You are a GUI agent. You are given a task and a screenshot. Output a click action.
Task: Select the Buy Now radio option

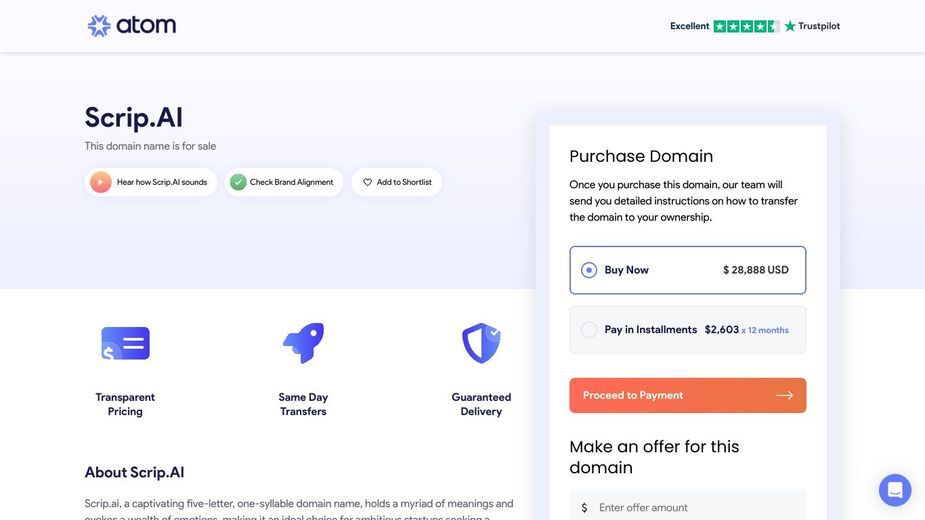589,270
